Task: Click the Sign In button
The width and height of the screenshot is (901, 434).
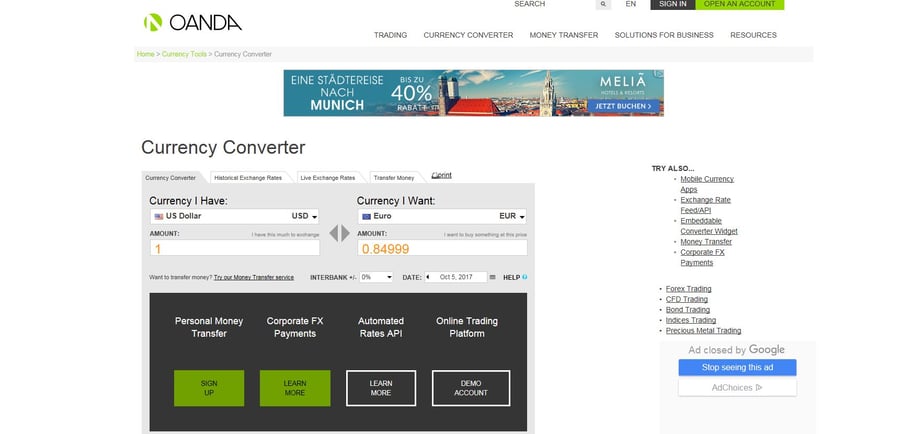Action: click(673, 4)
